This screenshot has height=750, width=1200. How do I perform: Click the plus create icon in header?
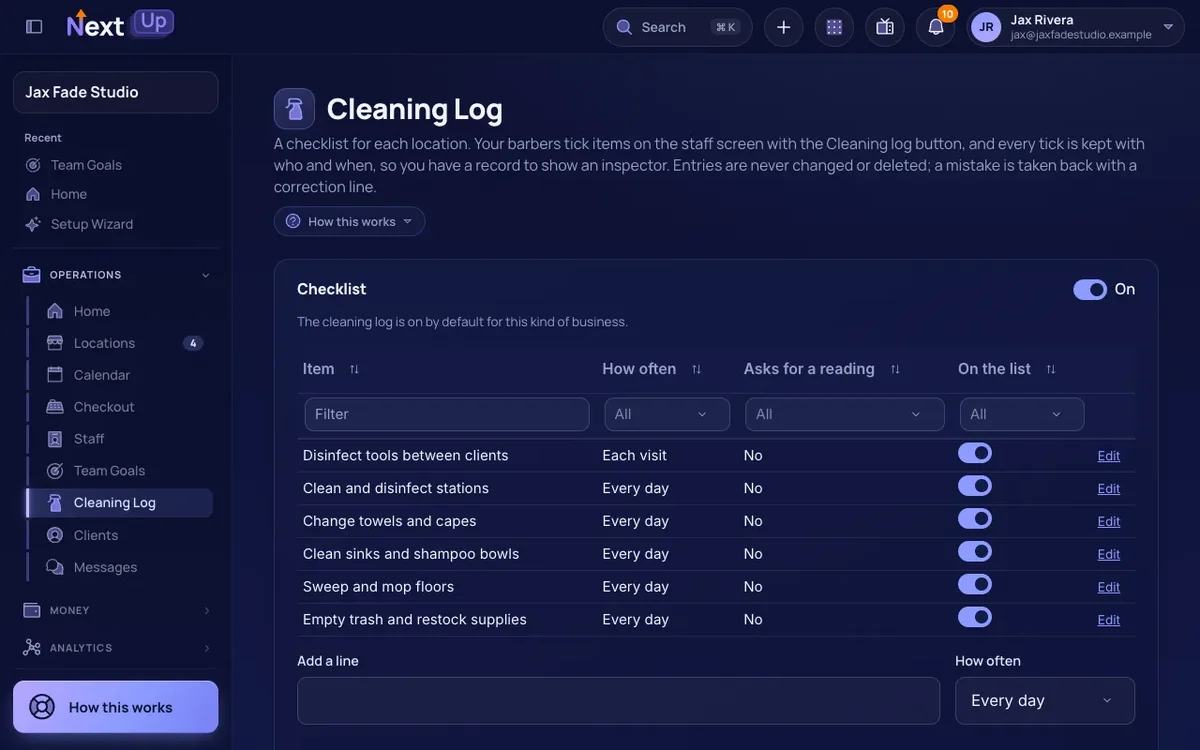[784, 27]
